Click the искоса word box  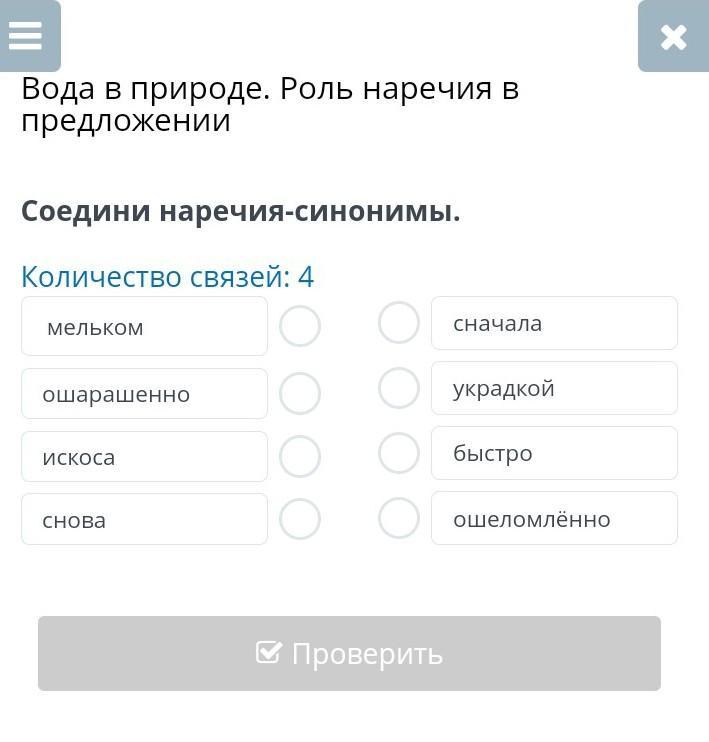[x=144, y=457]
